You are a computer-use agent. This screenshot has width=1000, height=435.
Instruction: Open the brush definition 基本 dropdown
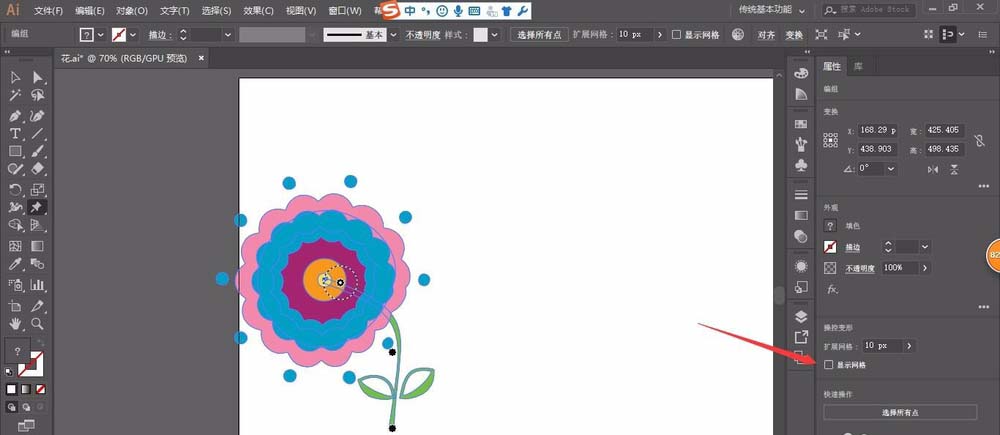coord(393,34)
